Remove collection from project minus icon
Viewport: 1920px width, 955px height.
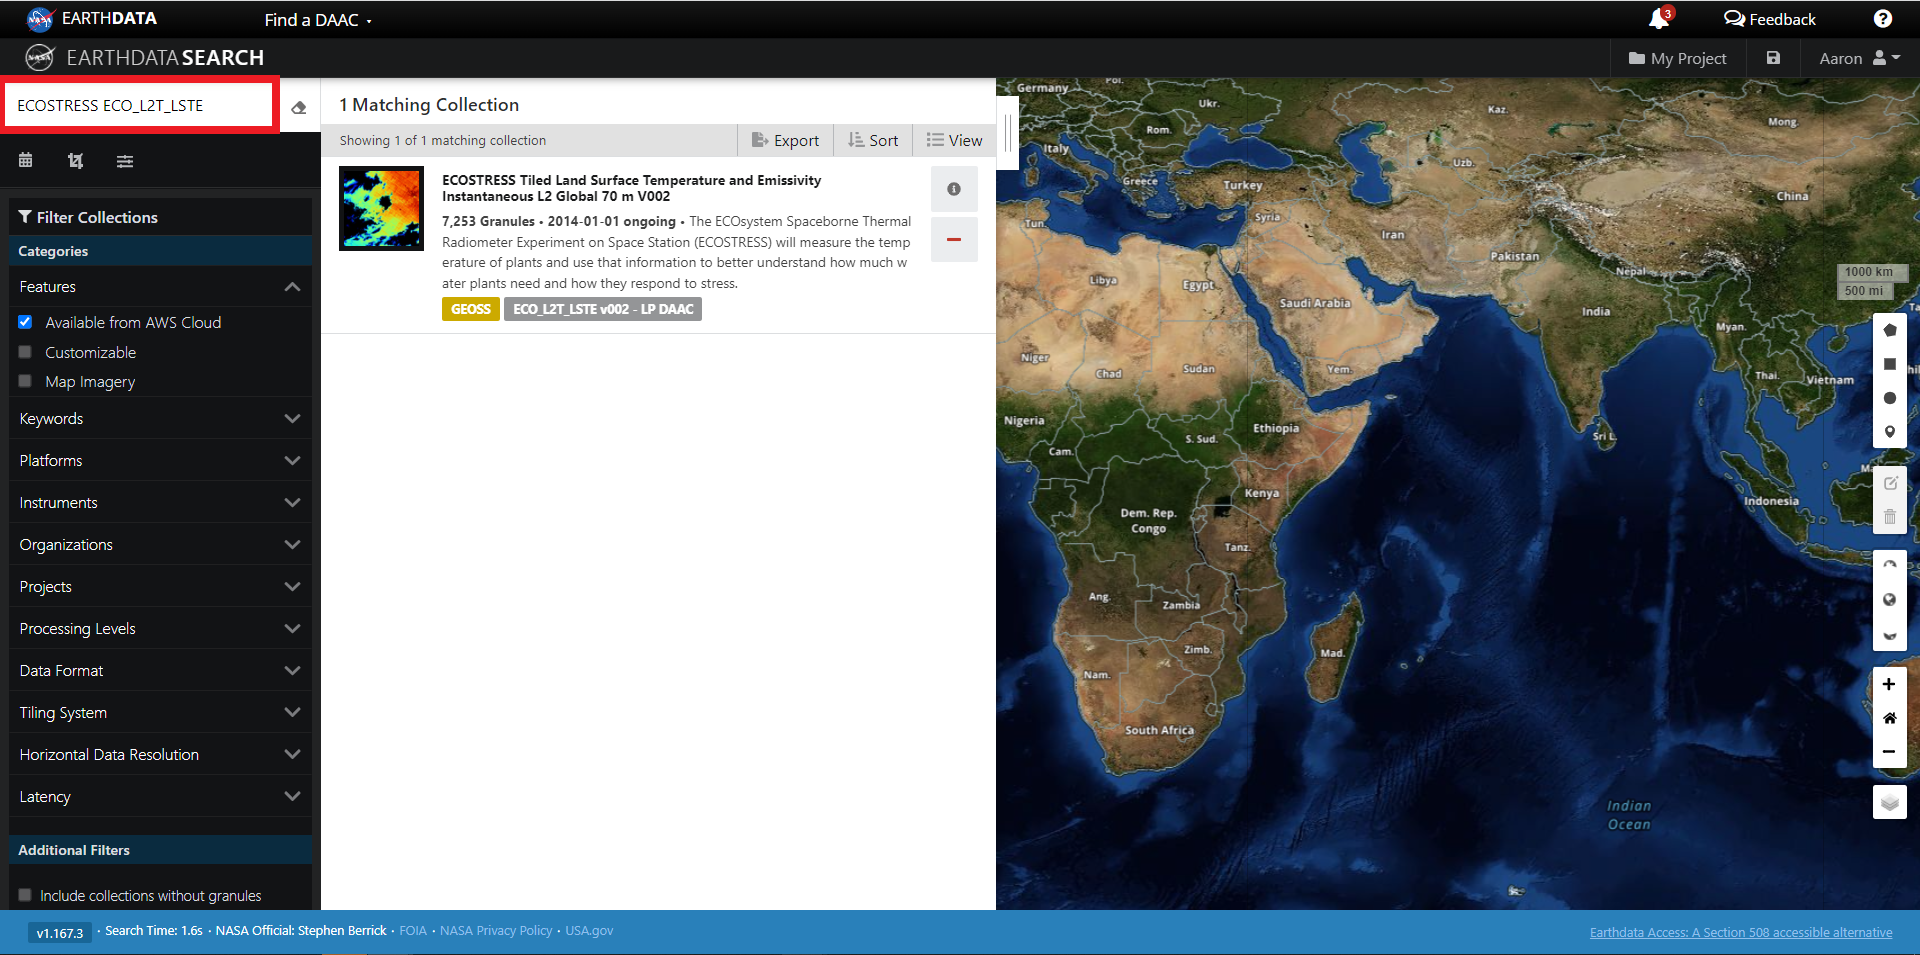(x=954, y=240)
